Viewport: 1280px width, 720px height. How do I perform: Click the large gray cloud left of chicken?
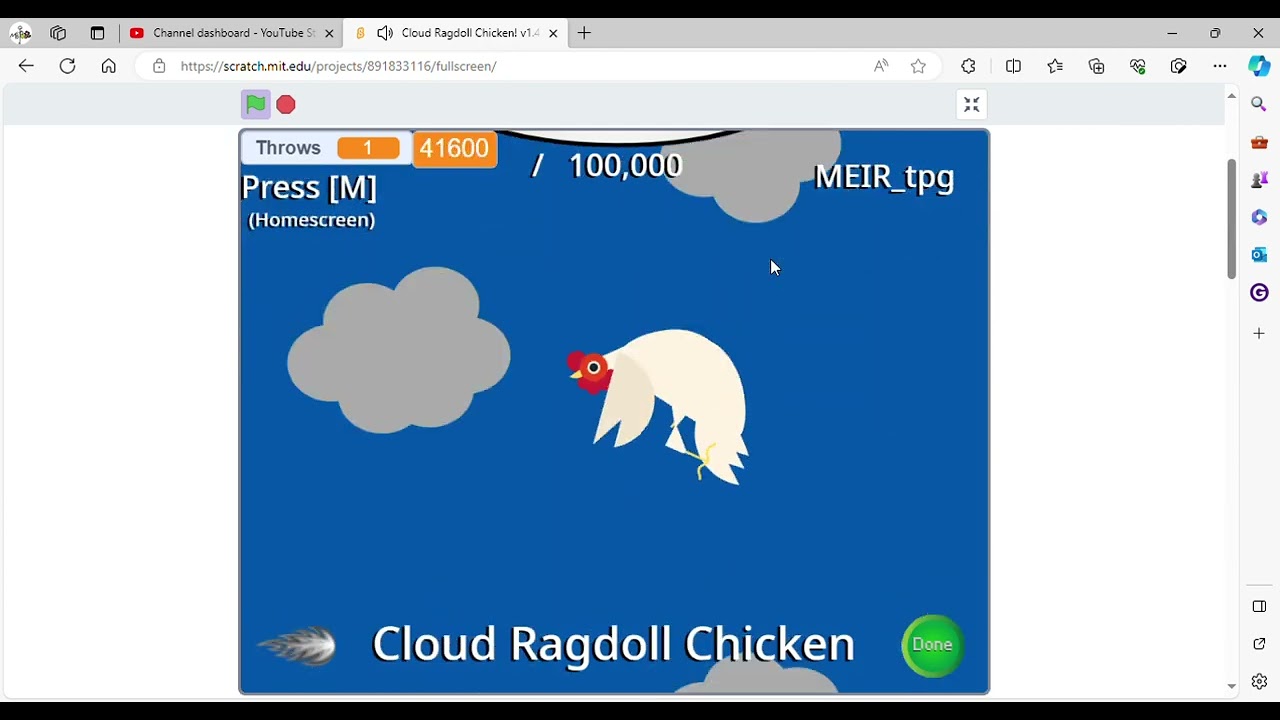pos(398,350)
